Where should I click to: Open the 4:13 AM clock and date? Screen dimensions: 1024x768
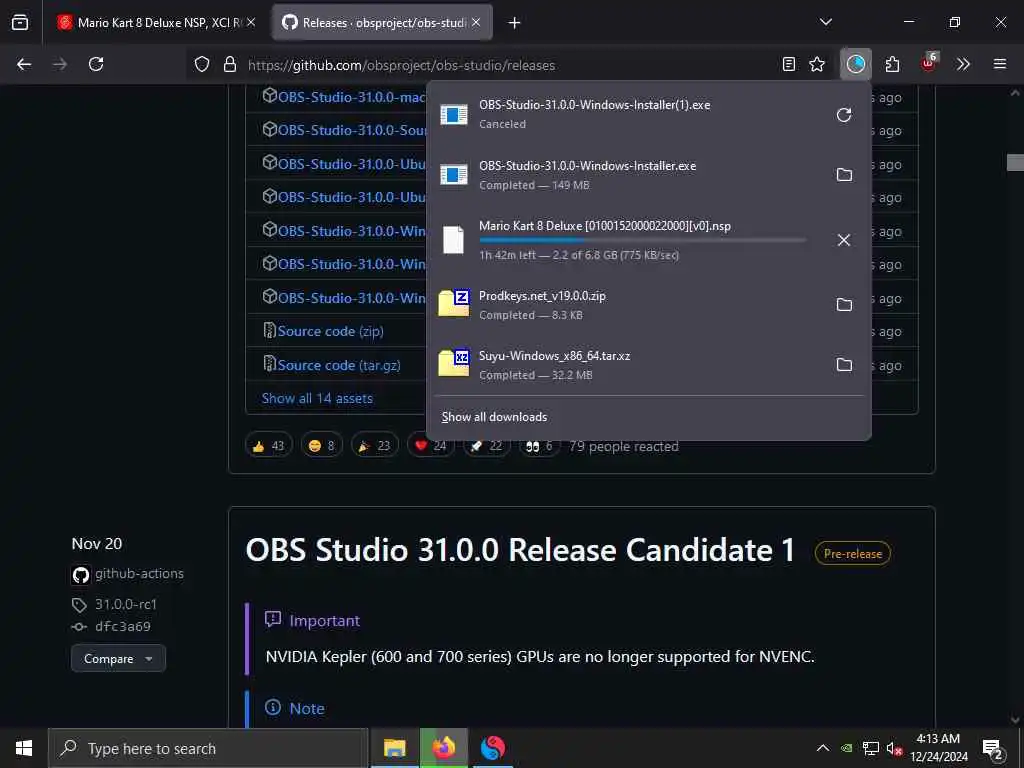938,748
